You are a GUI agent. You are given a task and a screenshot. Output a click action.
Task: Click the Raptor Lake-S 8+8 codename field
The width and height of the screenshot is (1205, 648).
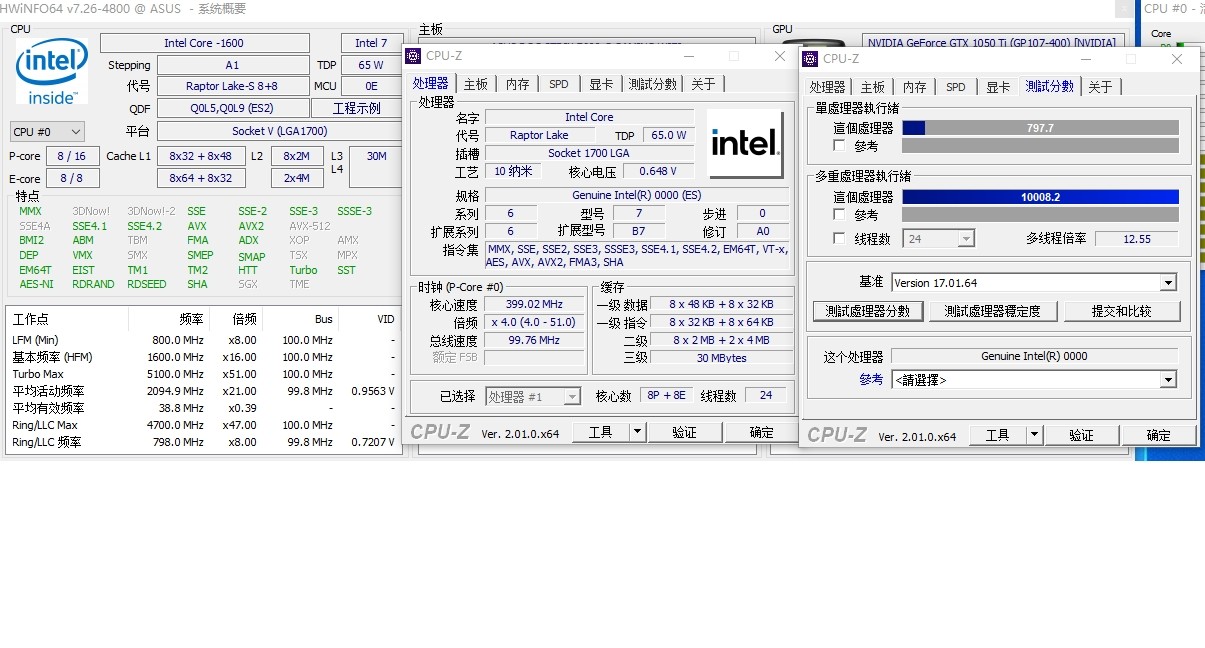pyautogui.click(x=232, y=86)
